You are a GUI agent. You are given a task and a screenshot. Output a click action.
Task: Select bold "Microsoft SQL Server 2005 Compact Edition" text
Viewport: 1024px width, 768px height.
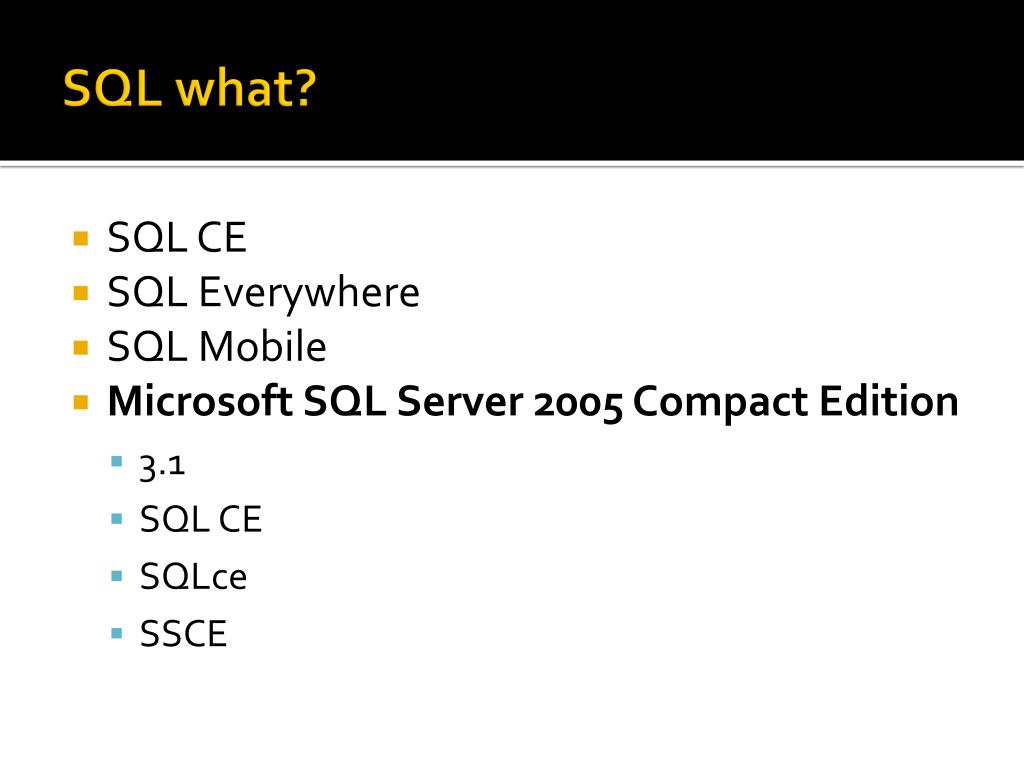[533, 402]
